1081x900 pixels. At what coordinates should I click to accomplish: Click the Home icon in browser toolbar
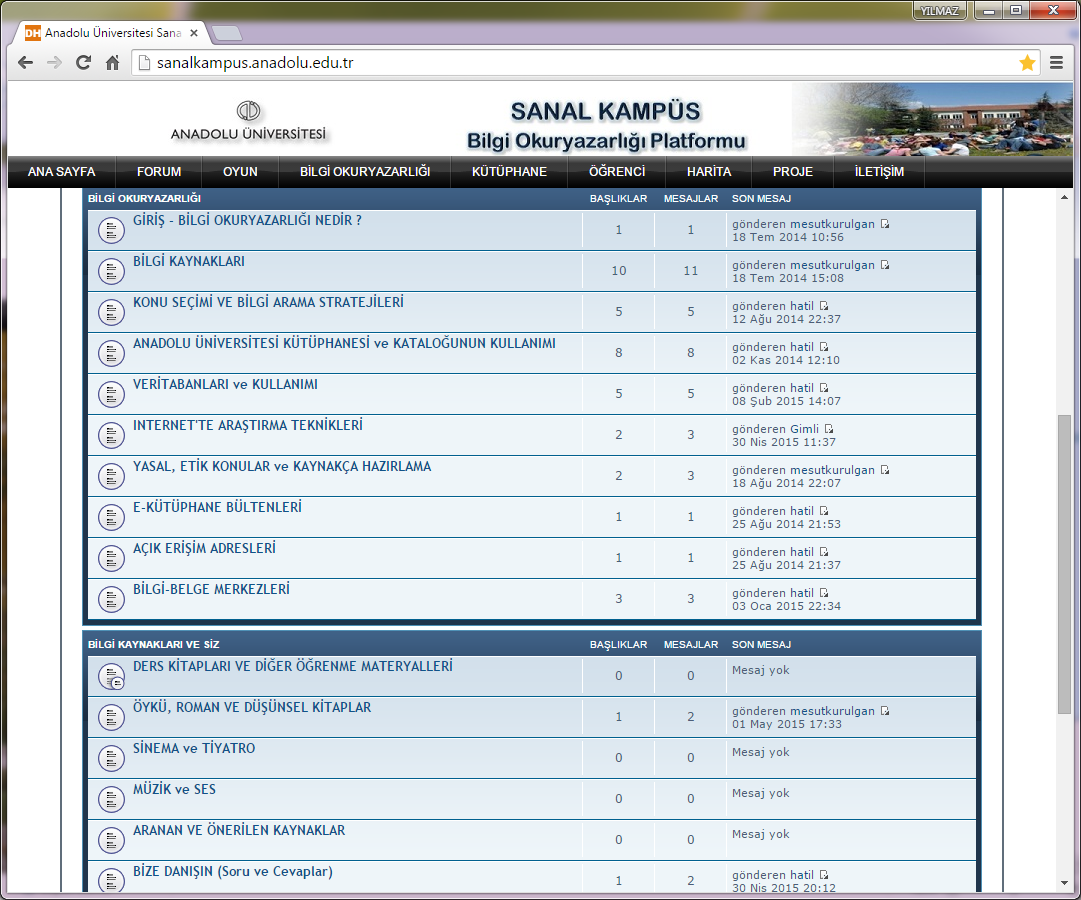point(113,63)
